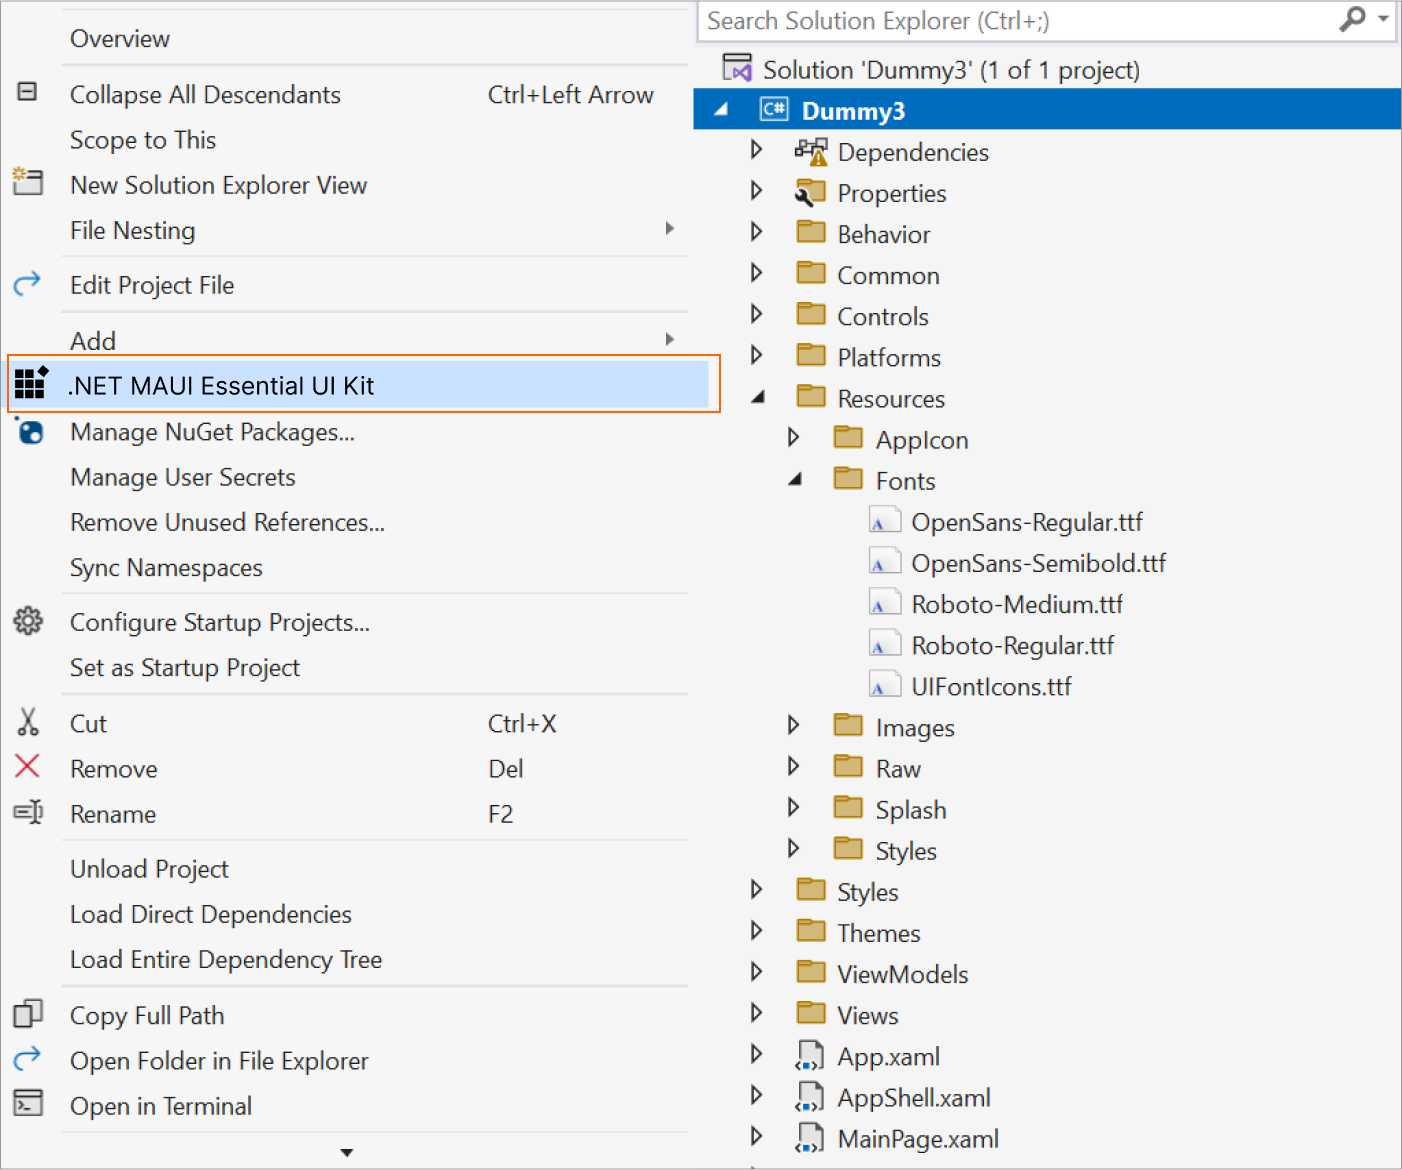Click the AppShell.xaml file icon
Screen dimensions: 1402x1170
[810, 1096]
